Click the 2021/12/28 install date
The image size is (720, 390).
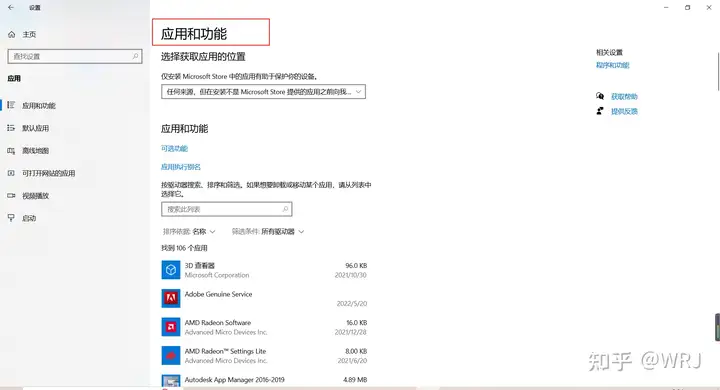[x=351, y=332]
